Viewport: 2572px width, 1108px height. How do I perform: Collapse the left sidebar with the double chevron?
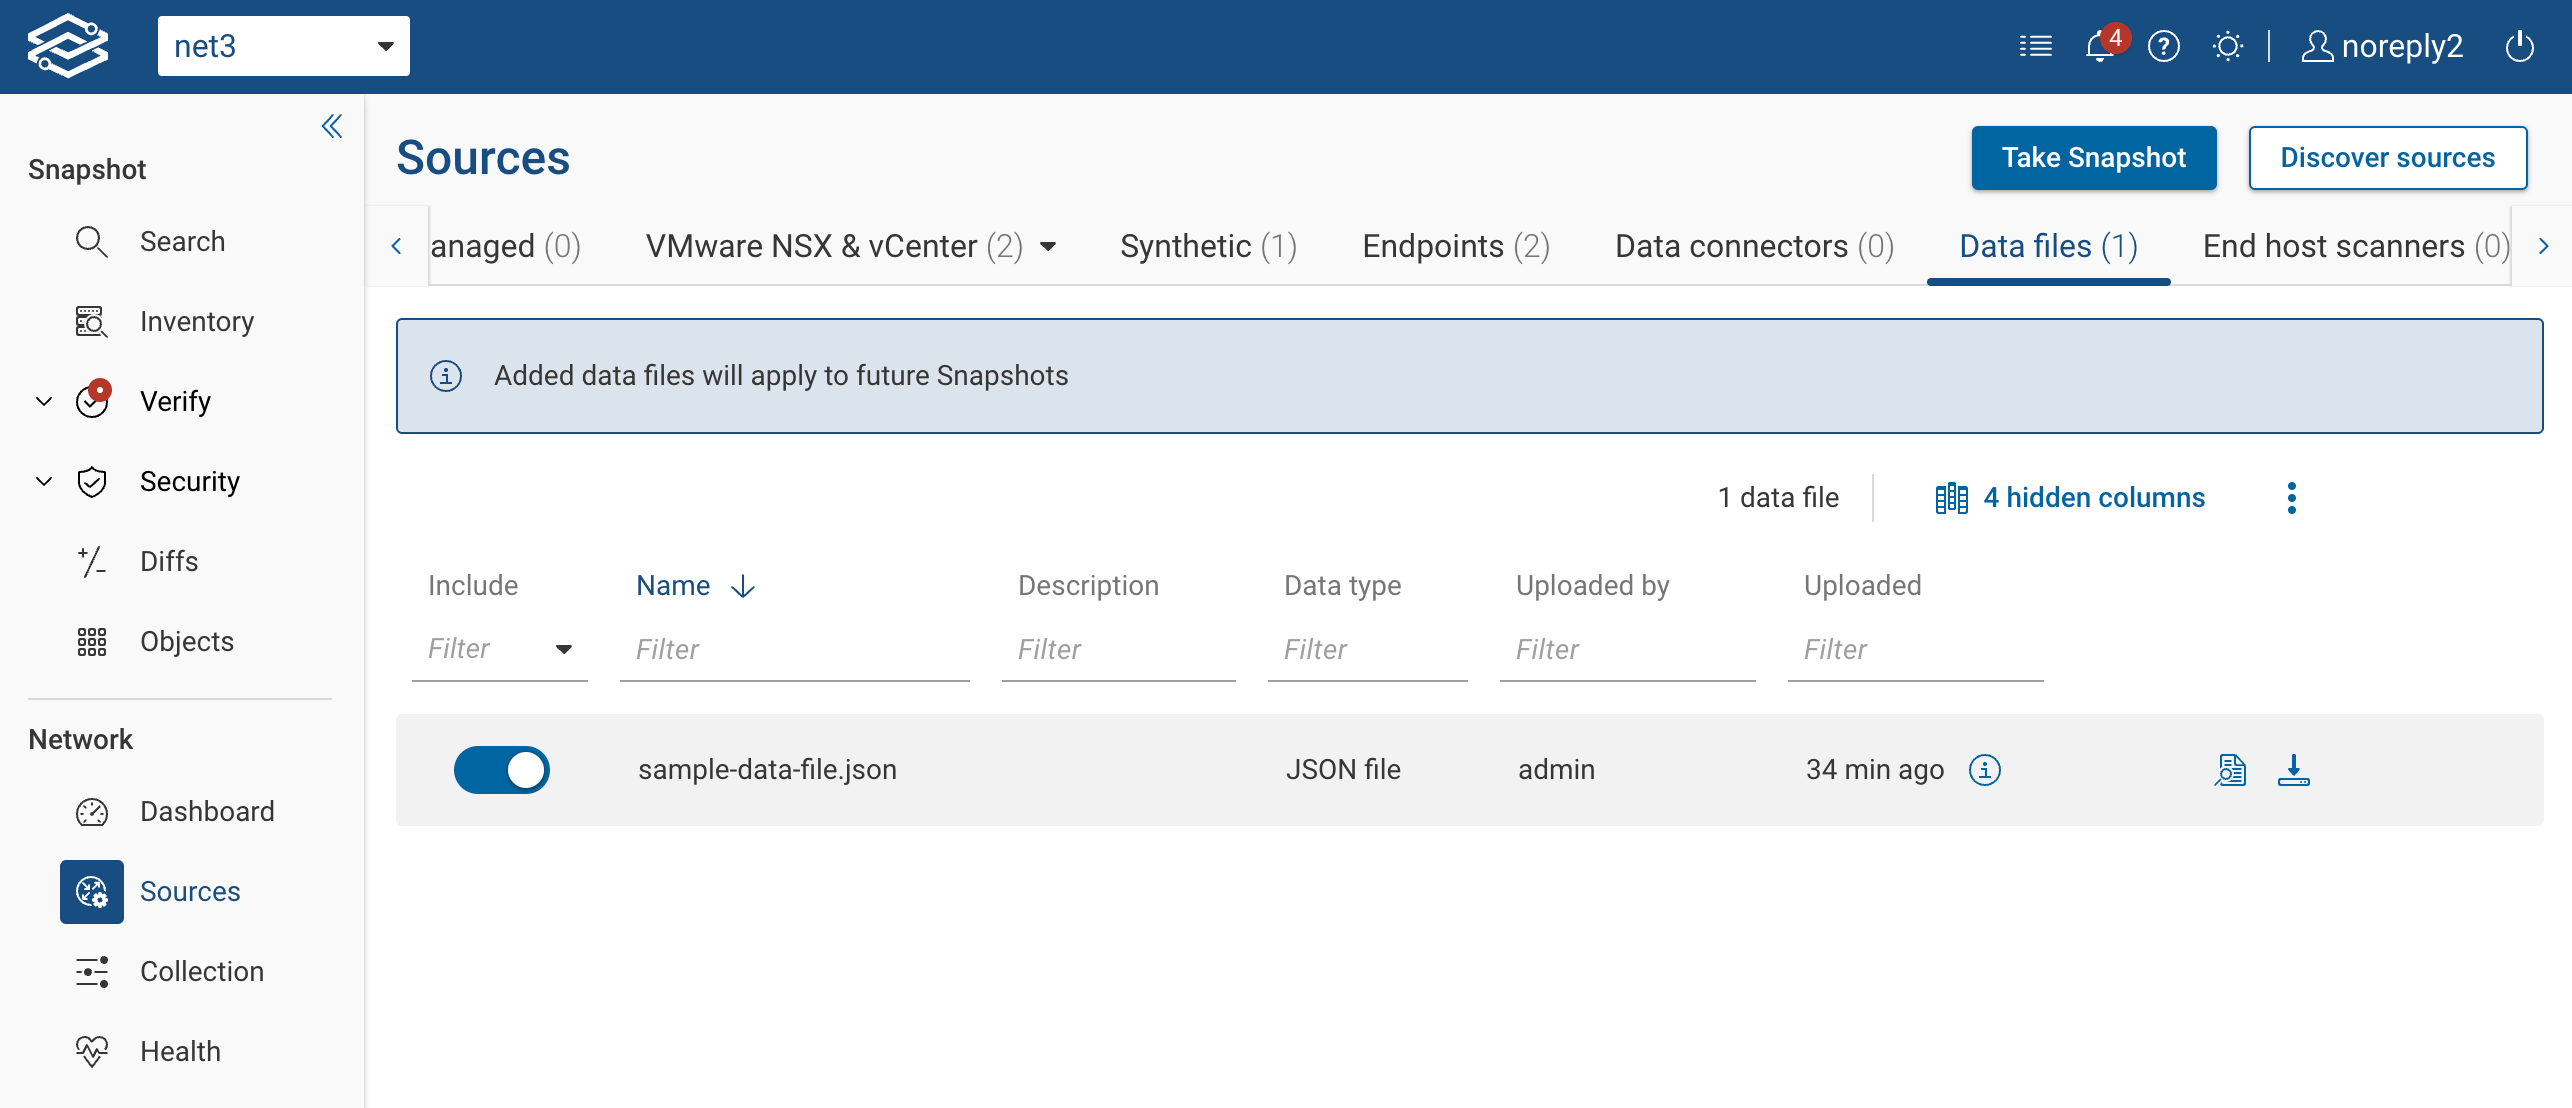pyautogui.click(x=332, y=126)
